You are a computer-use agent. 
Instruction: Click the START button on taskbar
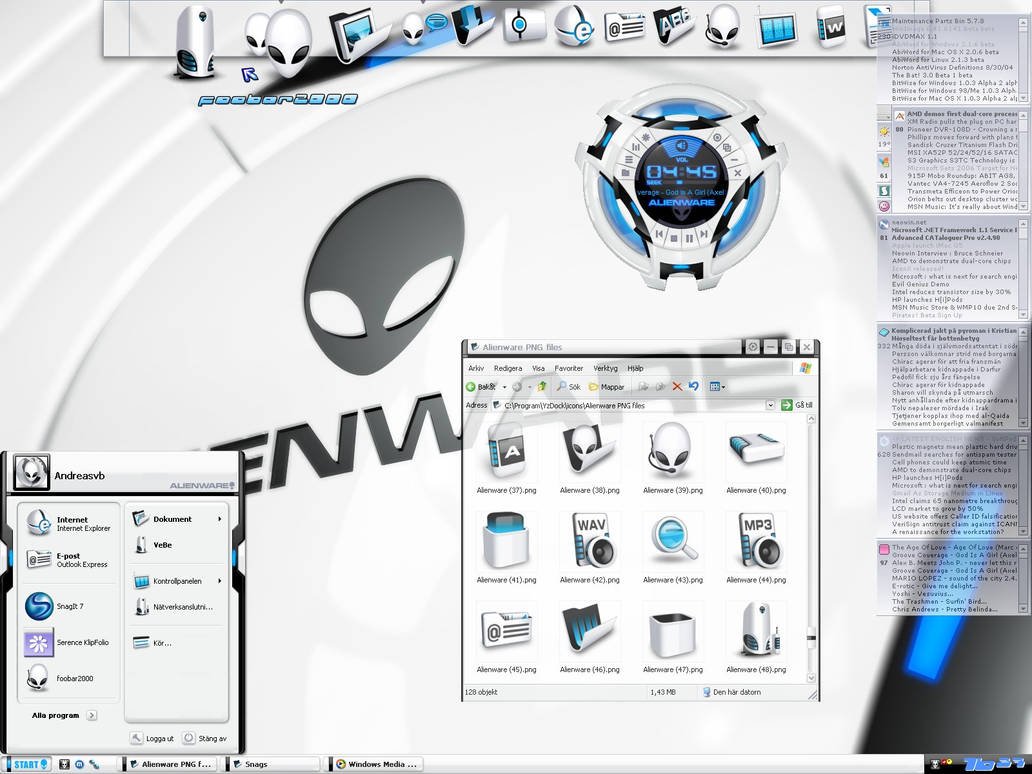[x=28, y=764]
